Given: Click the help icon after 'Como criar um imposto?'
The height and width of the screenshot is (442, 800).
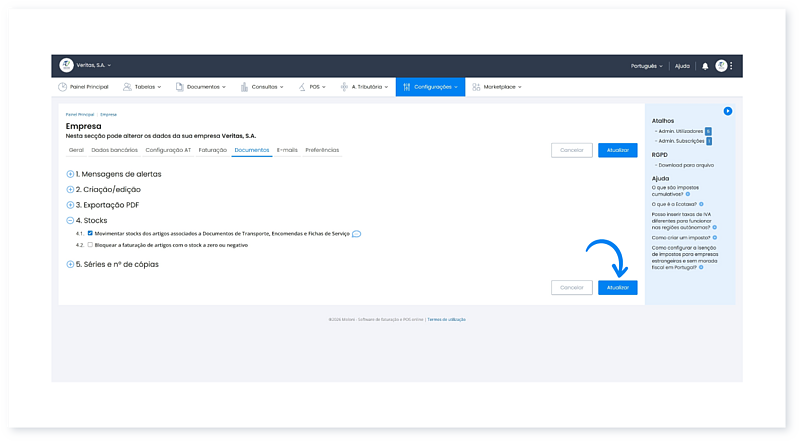Looking at the screenshot, I should point(715,238).
